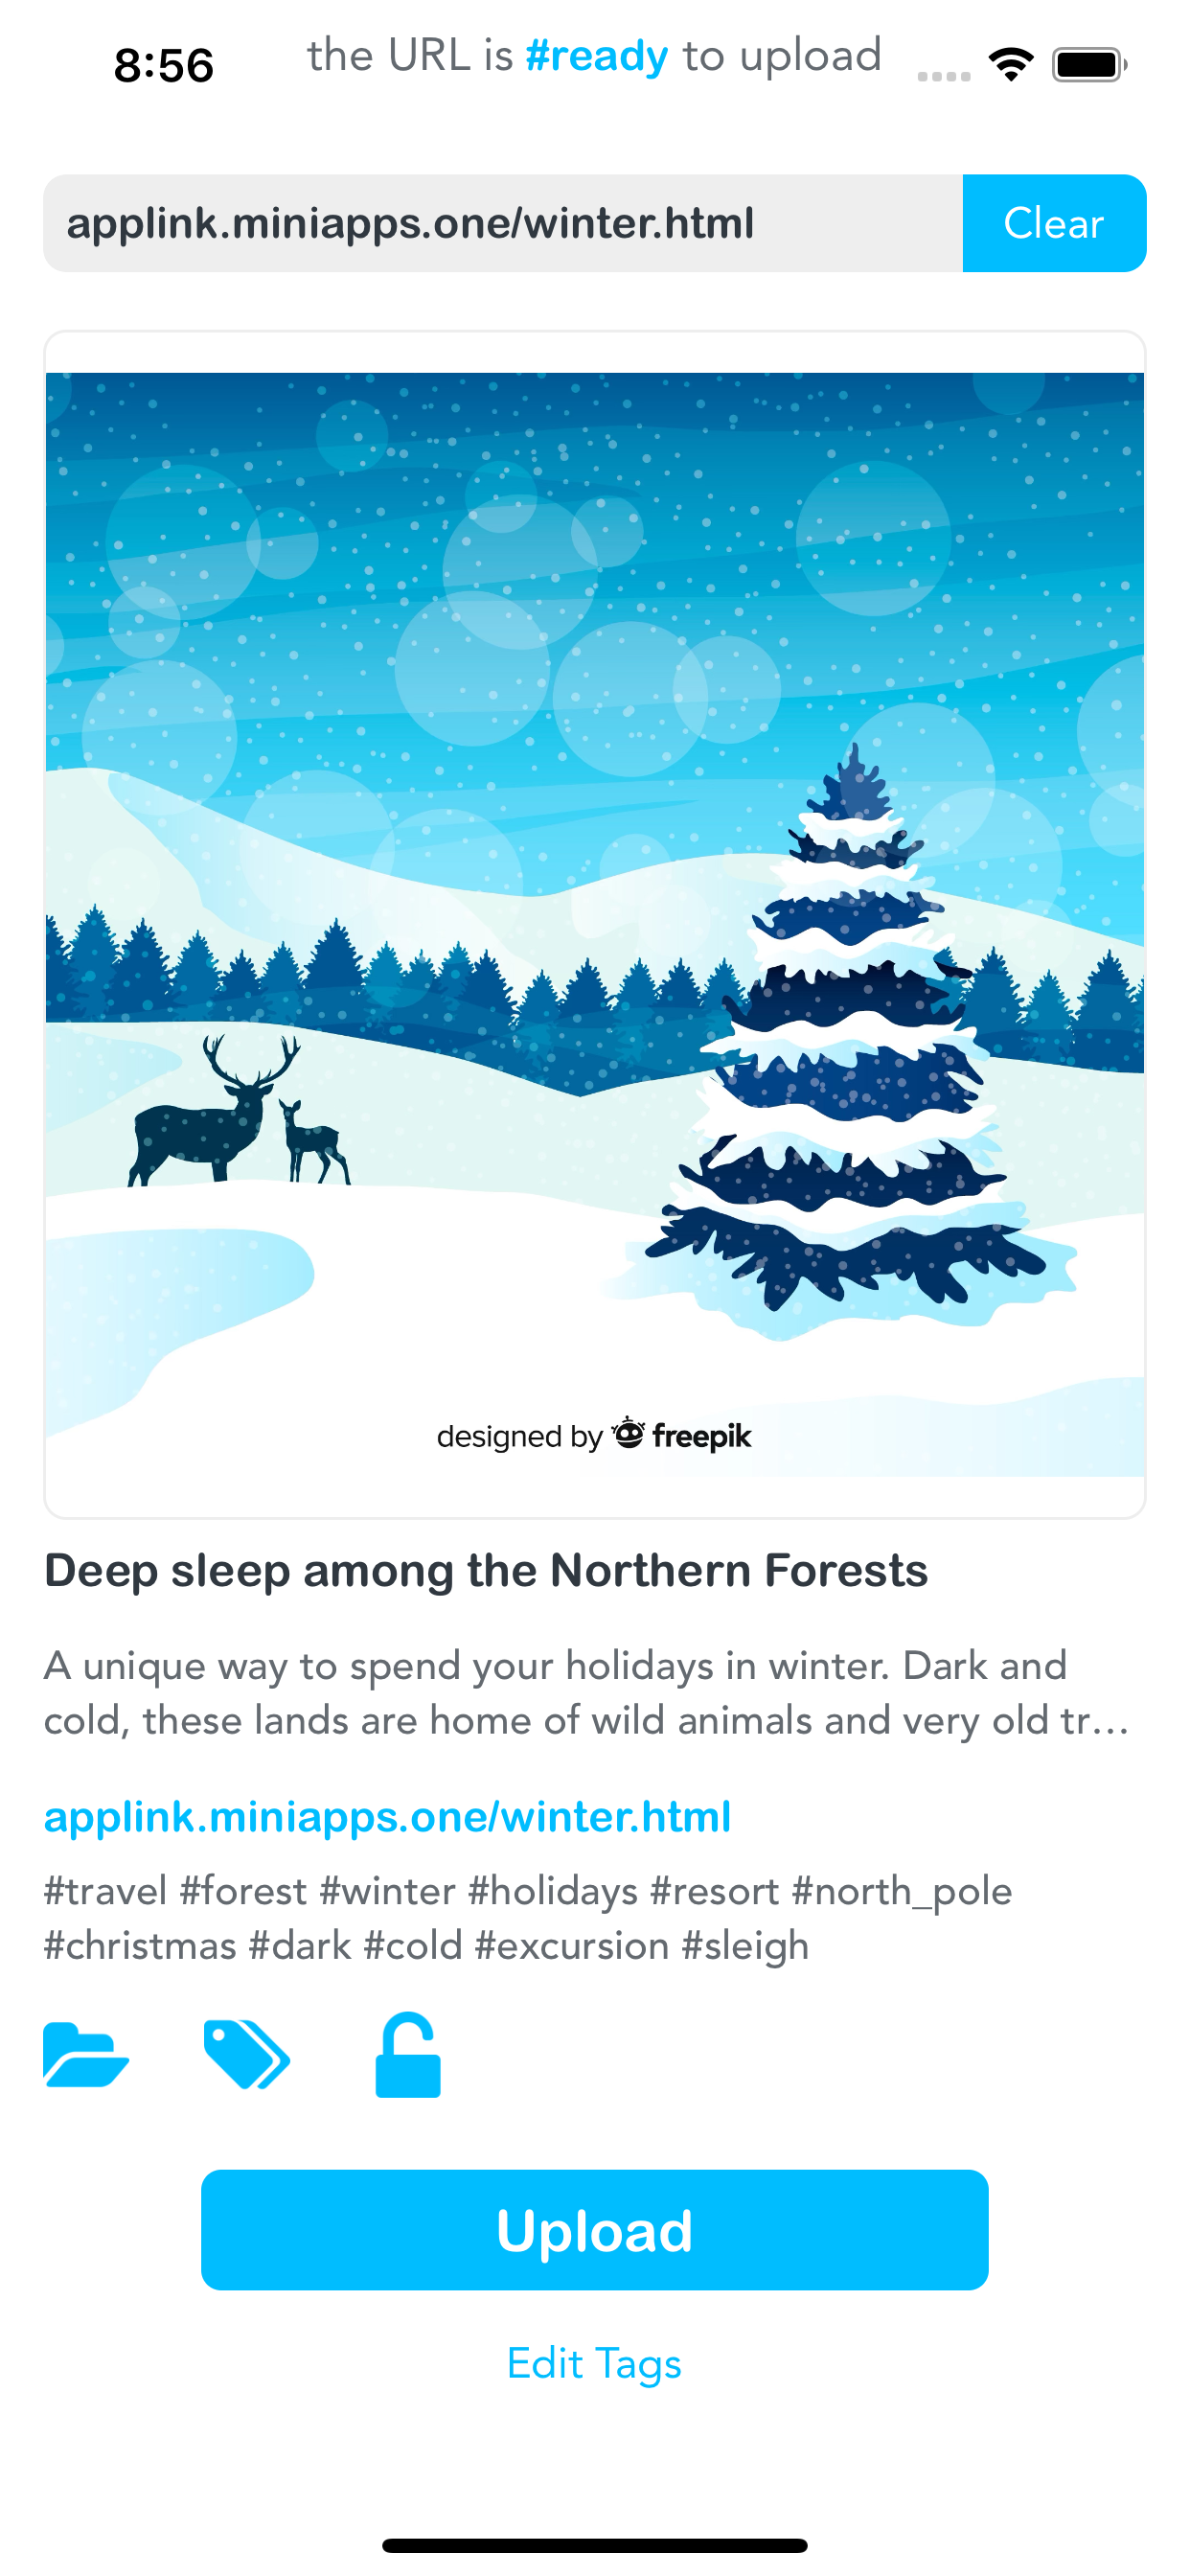This screenshot has width=1190, height=2576.
Task: Toggle the open padlock privacy icon
Action: pyautogui.click(x=408, y=2055)
